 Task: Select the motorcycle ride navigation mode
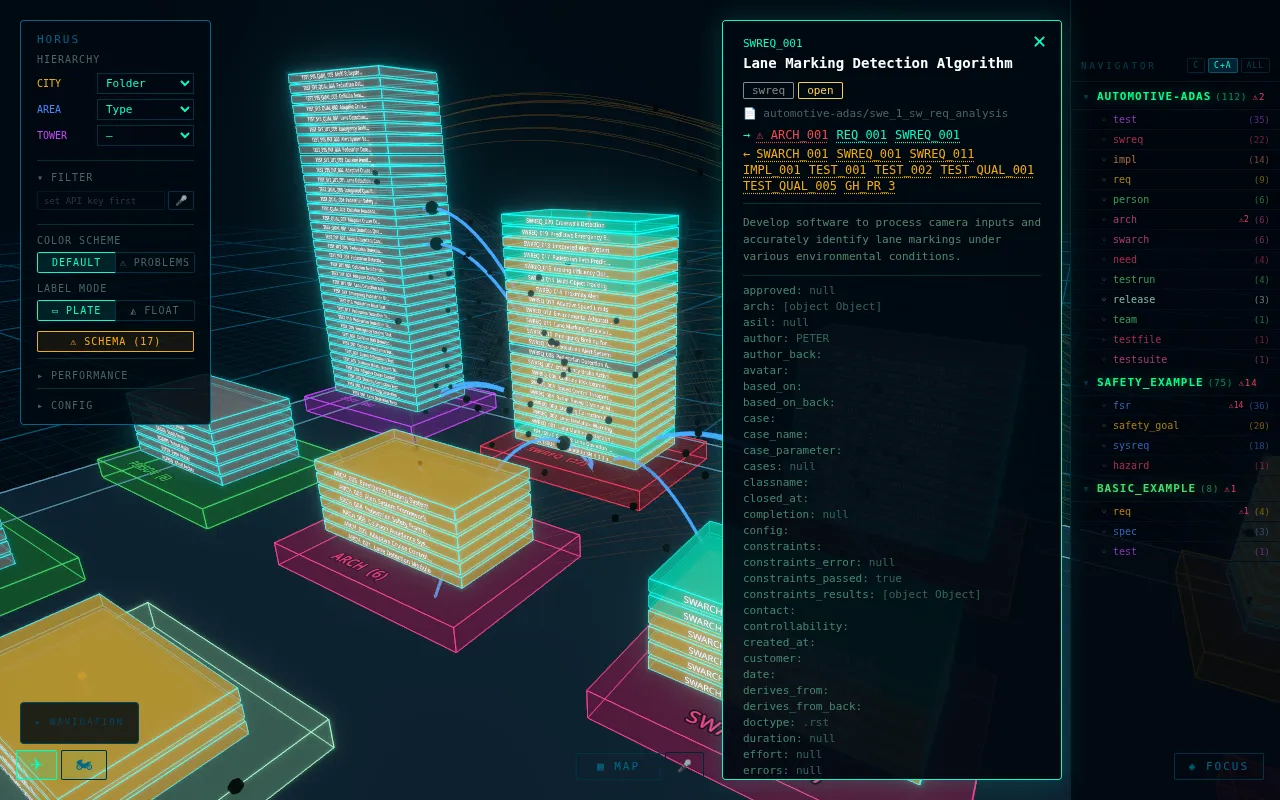click(84, 765)
